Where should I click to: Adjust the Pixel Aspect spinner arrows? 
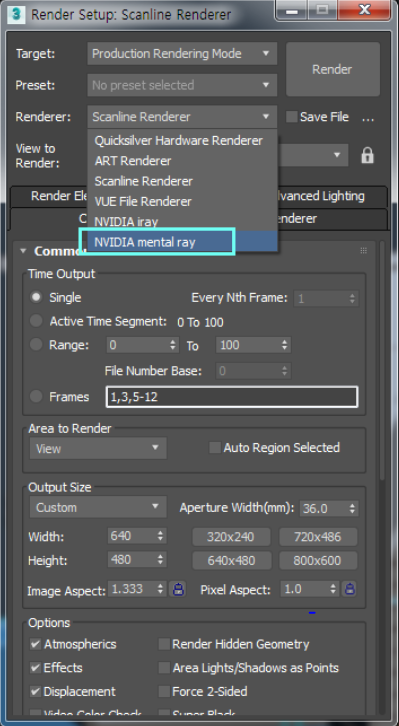click(x=333, y=589)
